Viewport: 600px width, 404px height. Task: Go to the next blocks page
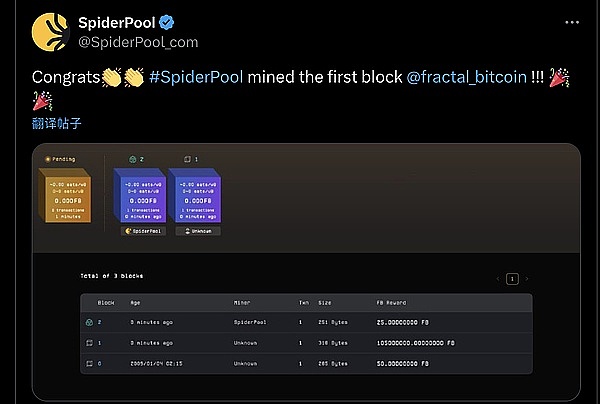click(x=527, y=279)
